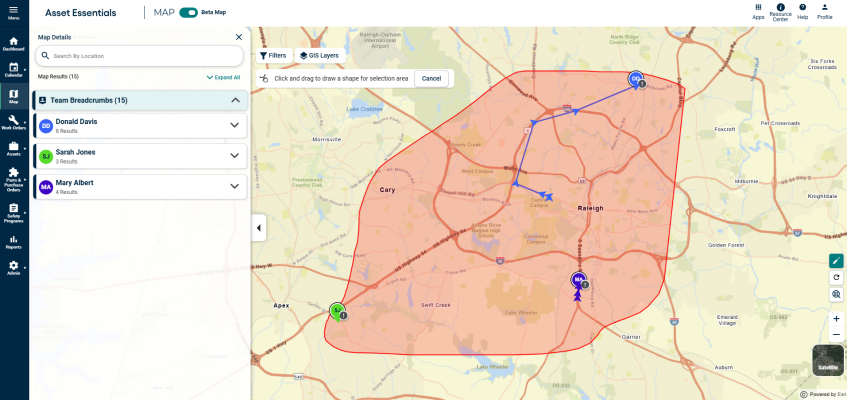Screen dimensions: 847x400
Task: Click the Search By Location field
Action: coord(140,56)
